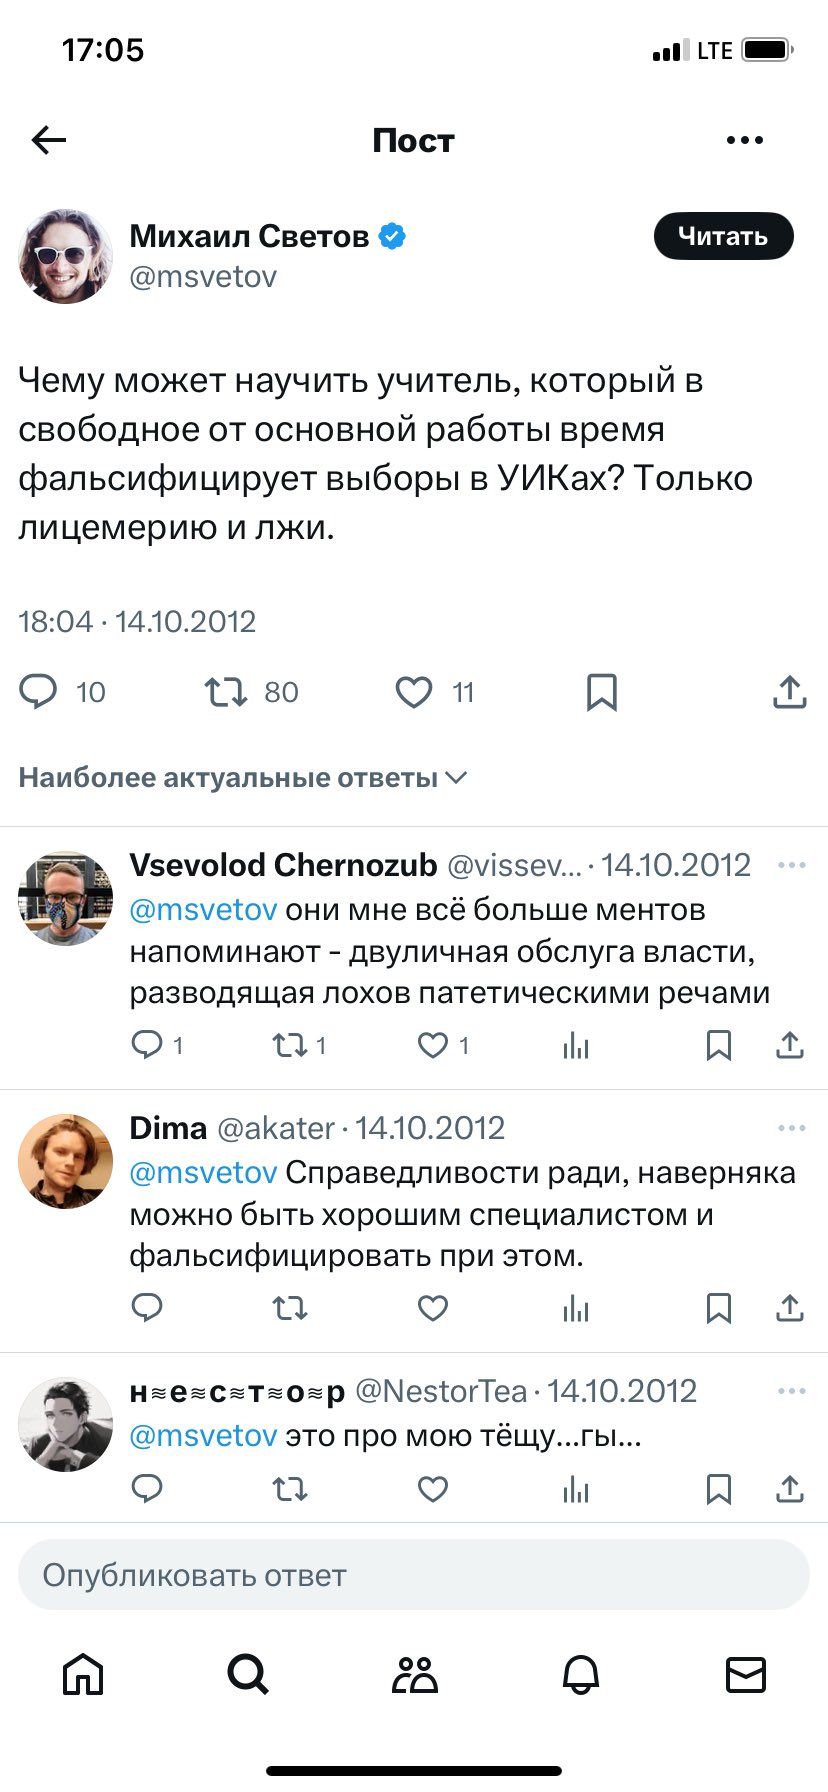This screenshot has width=828, height=1792.
Task: Open more options for Dima's reply
Action: coord(791,1128)
